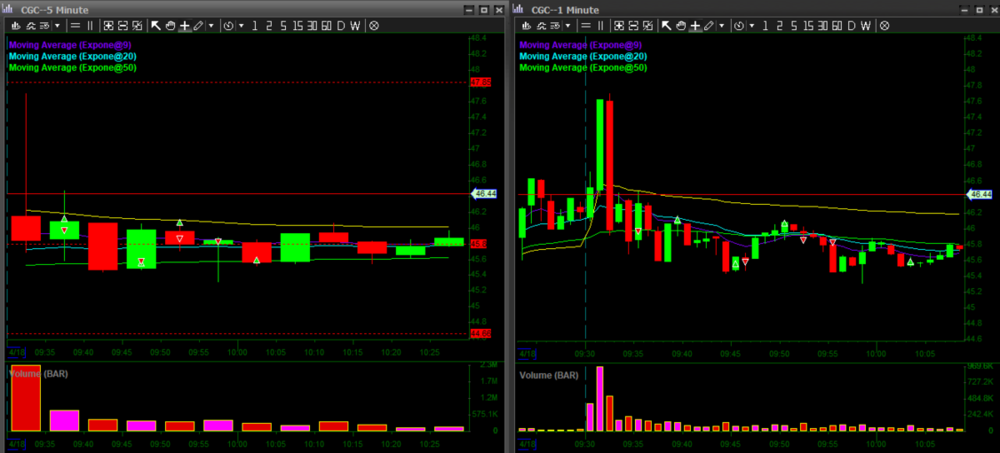
Task: Set 5 Minute chart to Daily (D) timeframe
Action: point(342,25)
